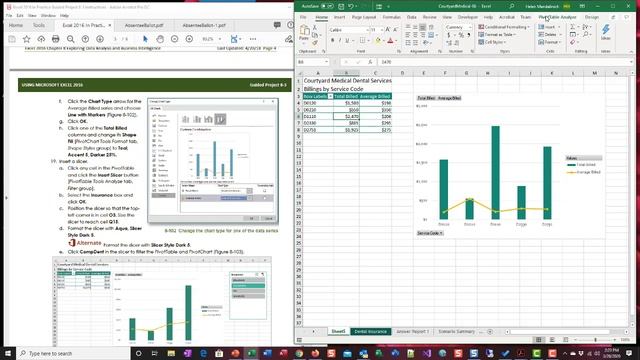The image size is (640, 360).
Task: Click Format cells button in Excel
Action: (x=549, y=42)
